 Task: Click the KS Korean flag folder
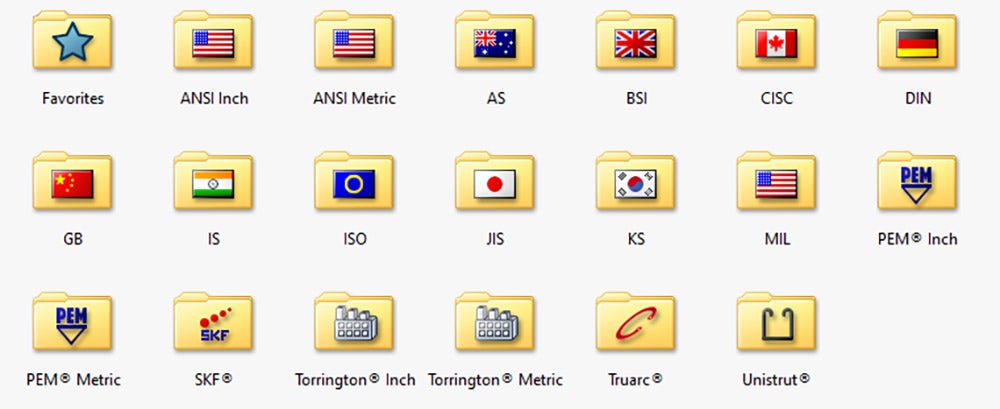pos(636,183)
